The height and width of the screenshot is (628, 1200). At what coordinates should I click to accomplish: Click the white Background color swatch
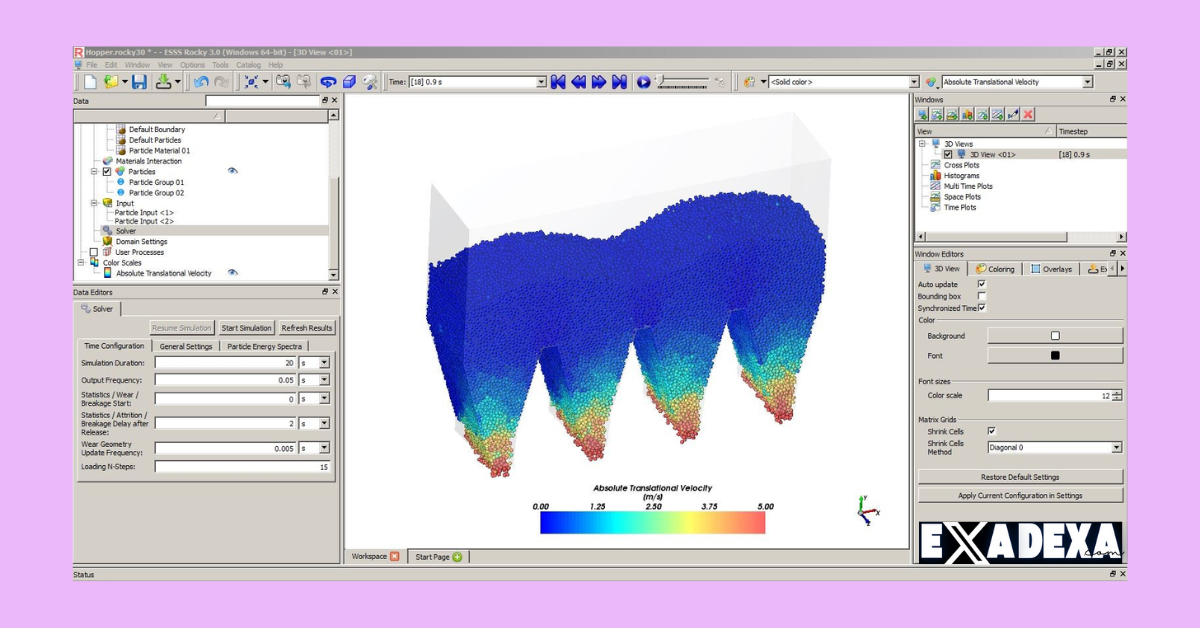tap(1054, 336)
